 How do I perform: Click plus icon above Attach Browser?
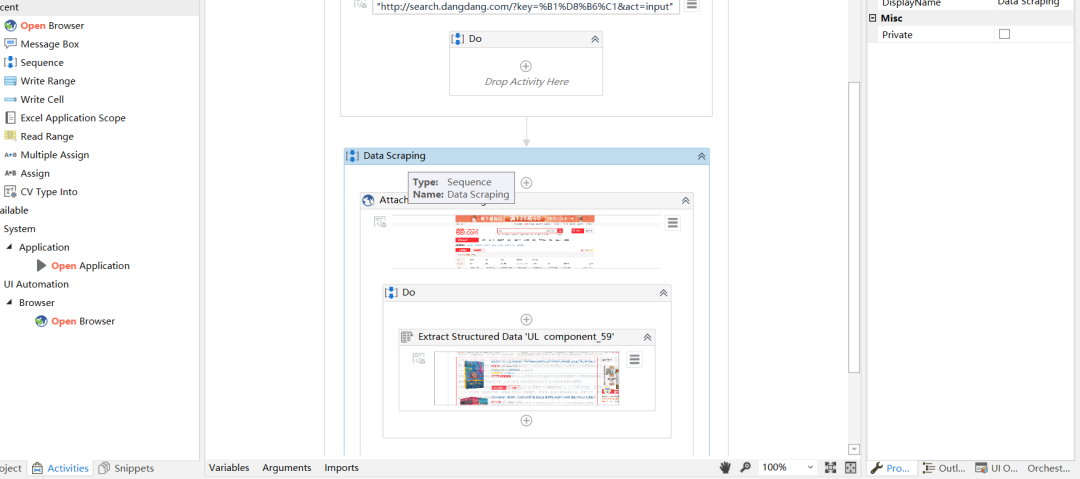[x=526, y=183]
